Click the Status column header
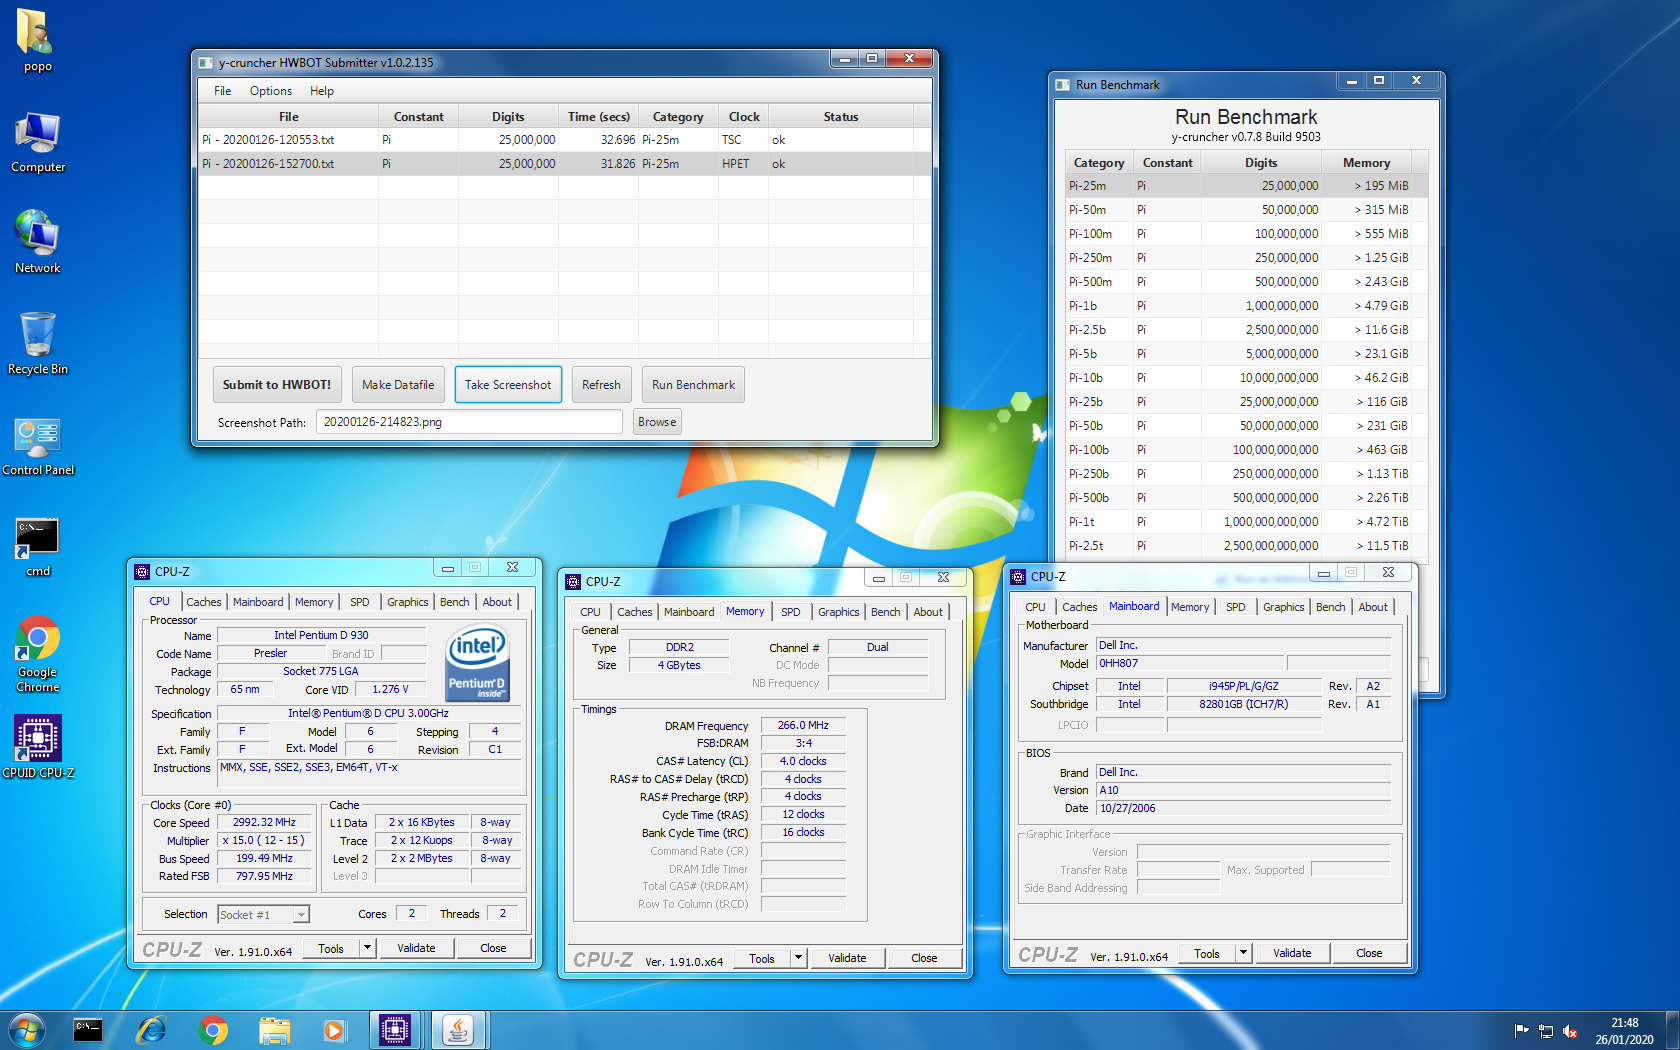Screen dimensions: 1680x1050 pos(840,117)
